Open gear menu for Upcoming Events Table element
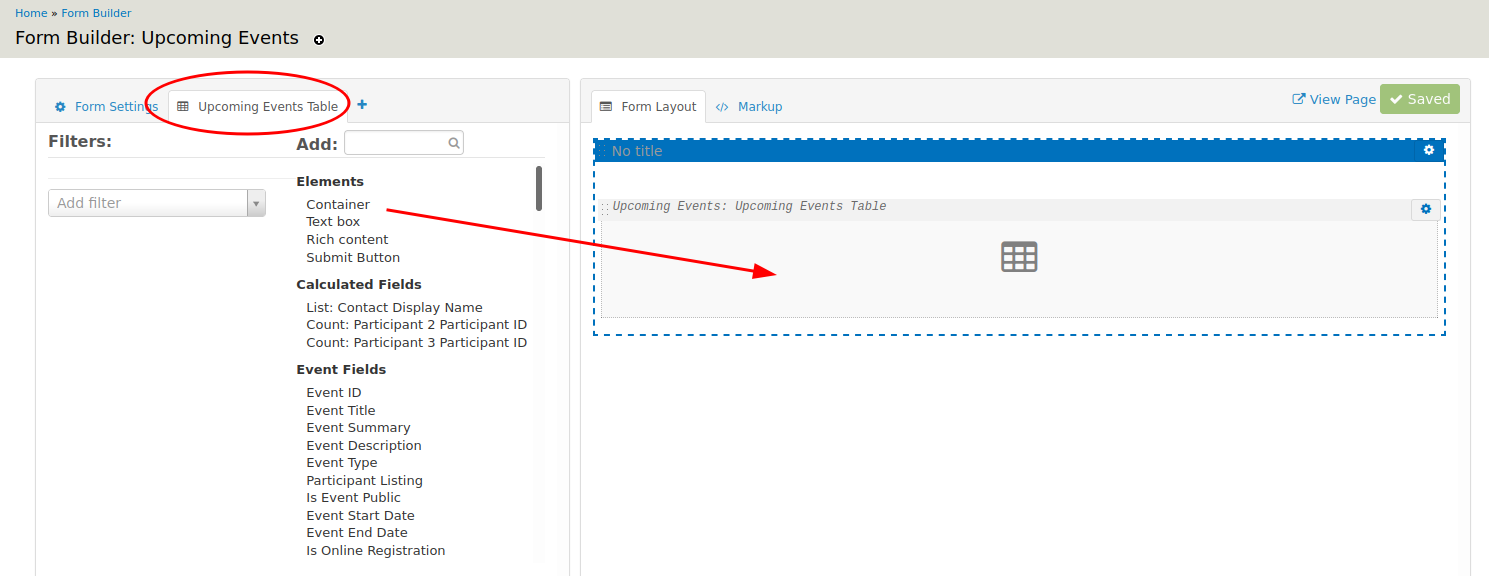Viewport: 1489px width, 576px height. (1425, 209)
